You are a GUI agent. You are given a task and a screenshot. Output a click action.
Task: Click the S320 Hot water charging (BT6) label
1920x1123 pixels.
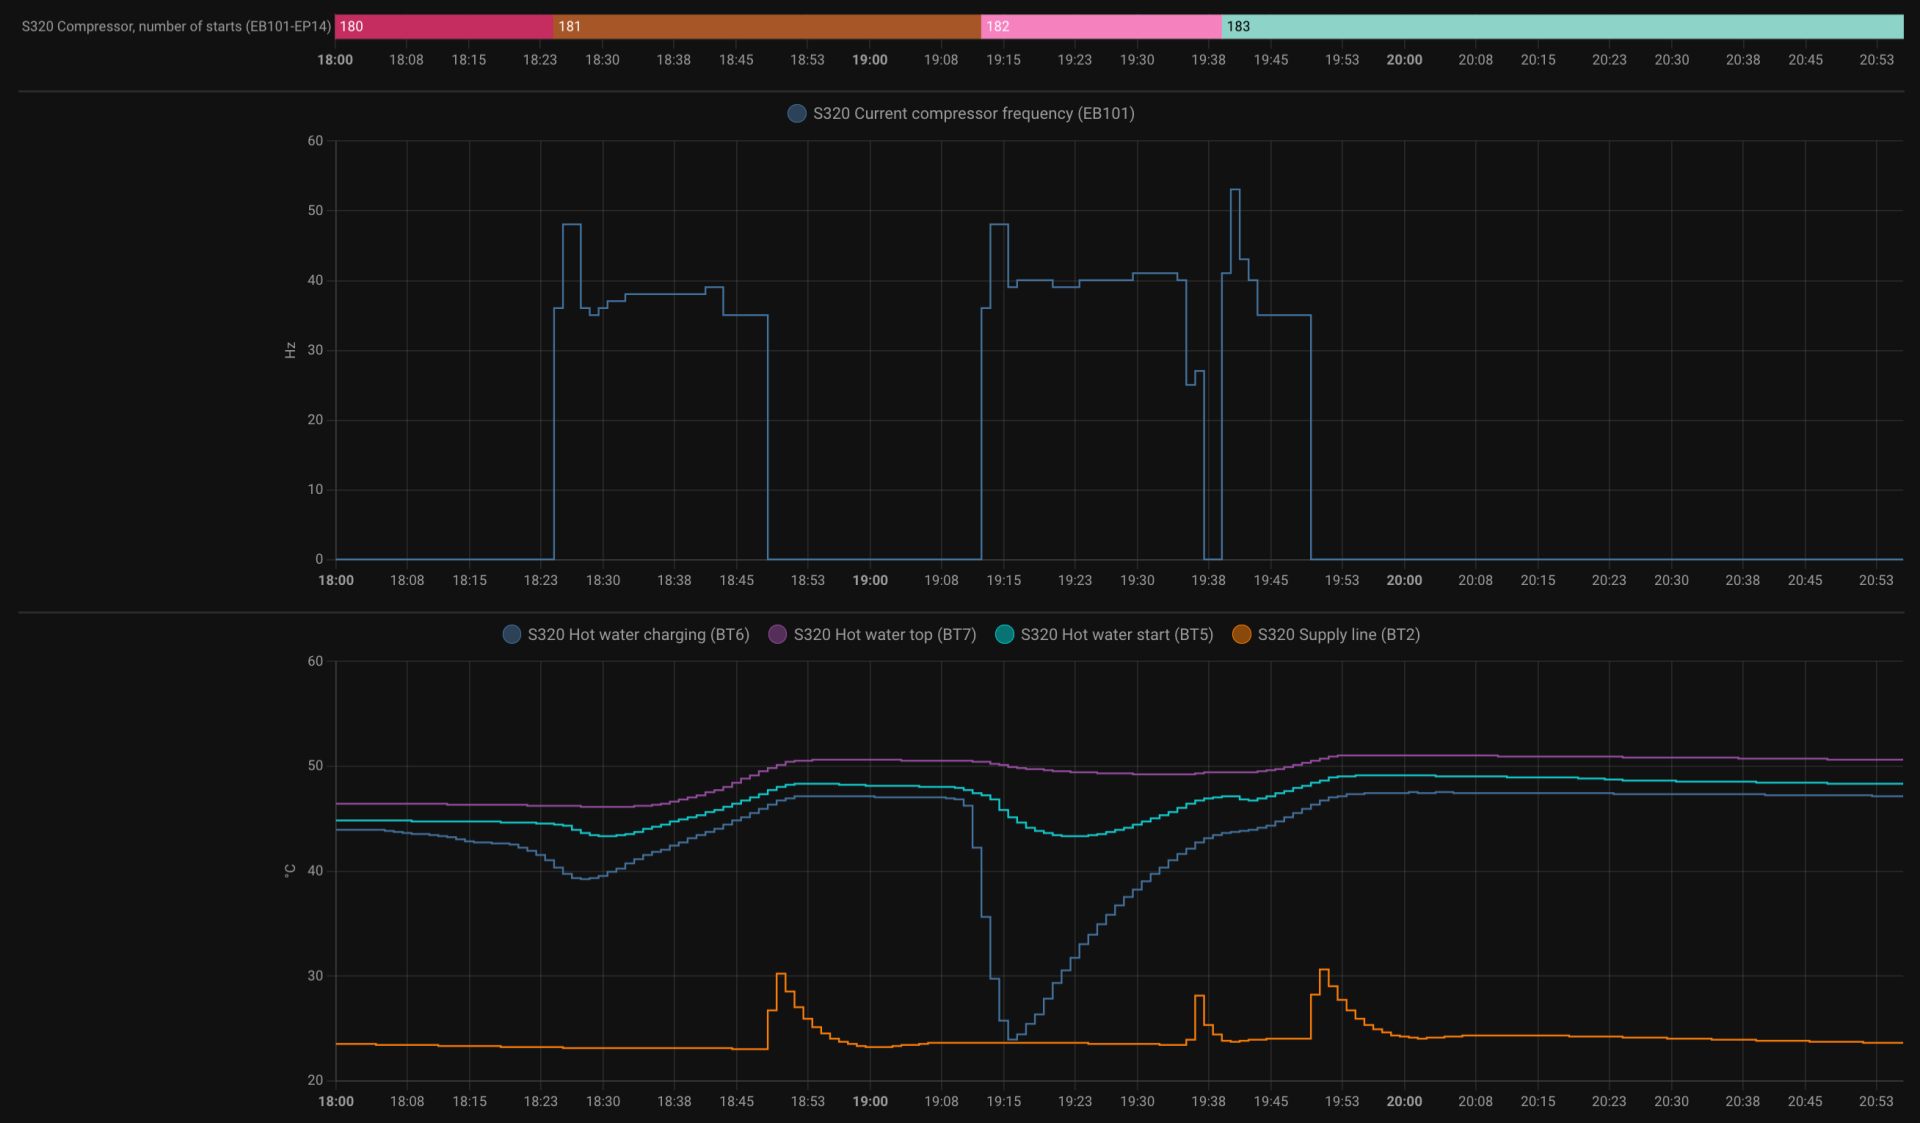click(x=638, y=635)
